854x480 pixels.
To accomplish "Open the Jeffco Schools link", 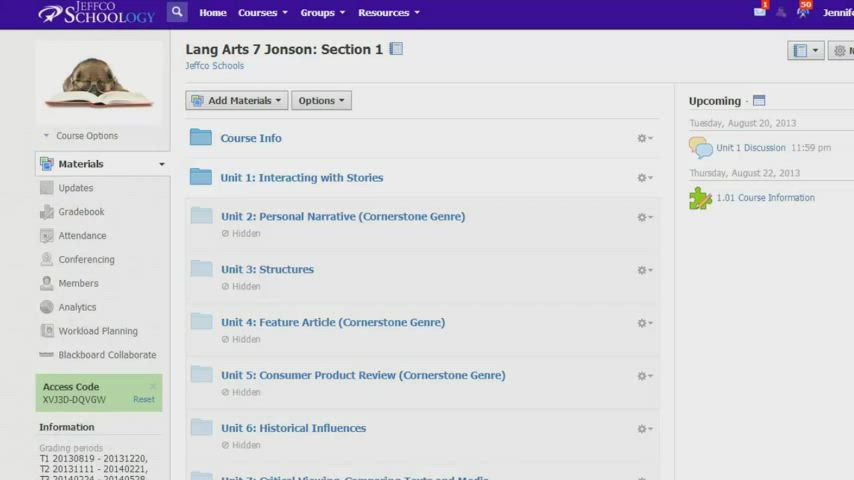I will pos(214,66).
